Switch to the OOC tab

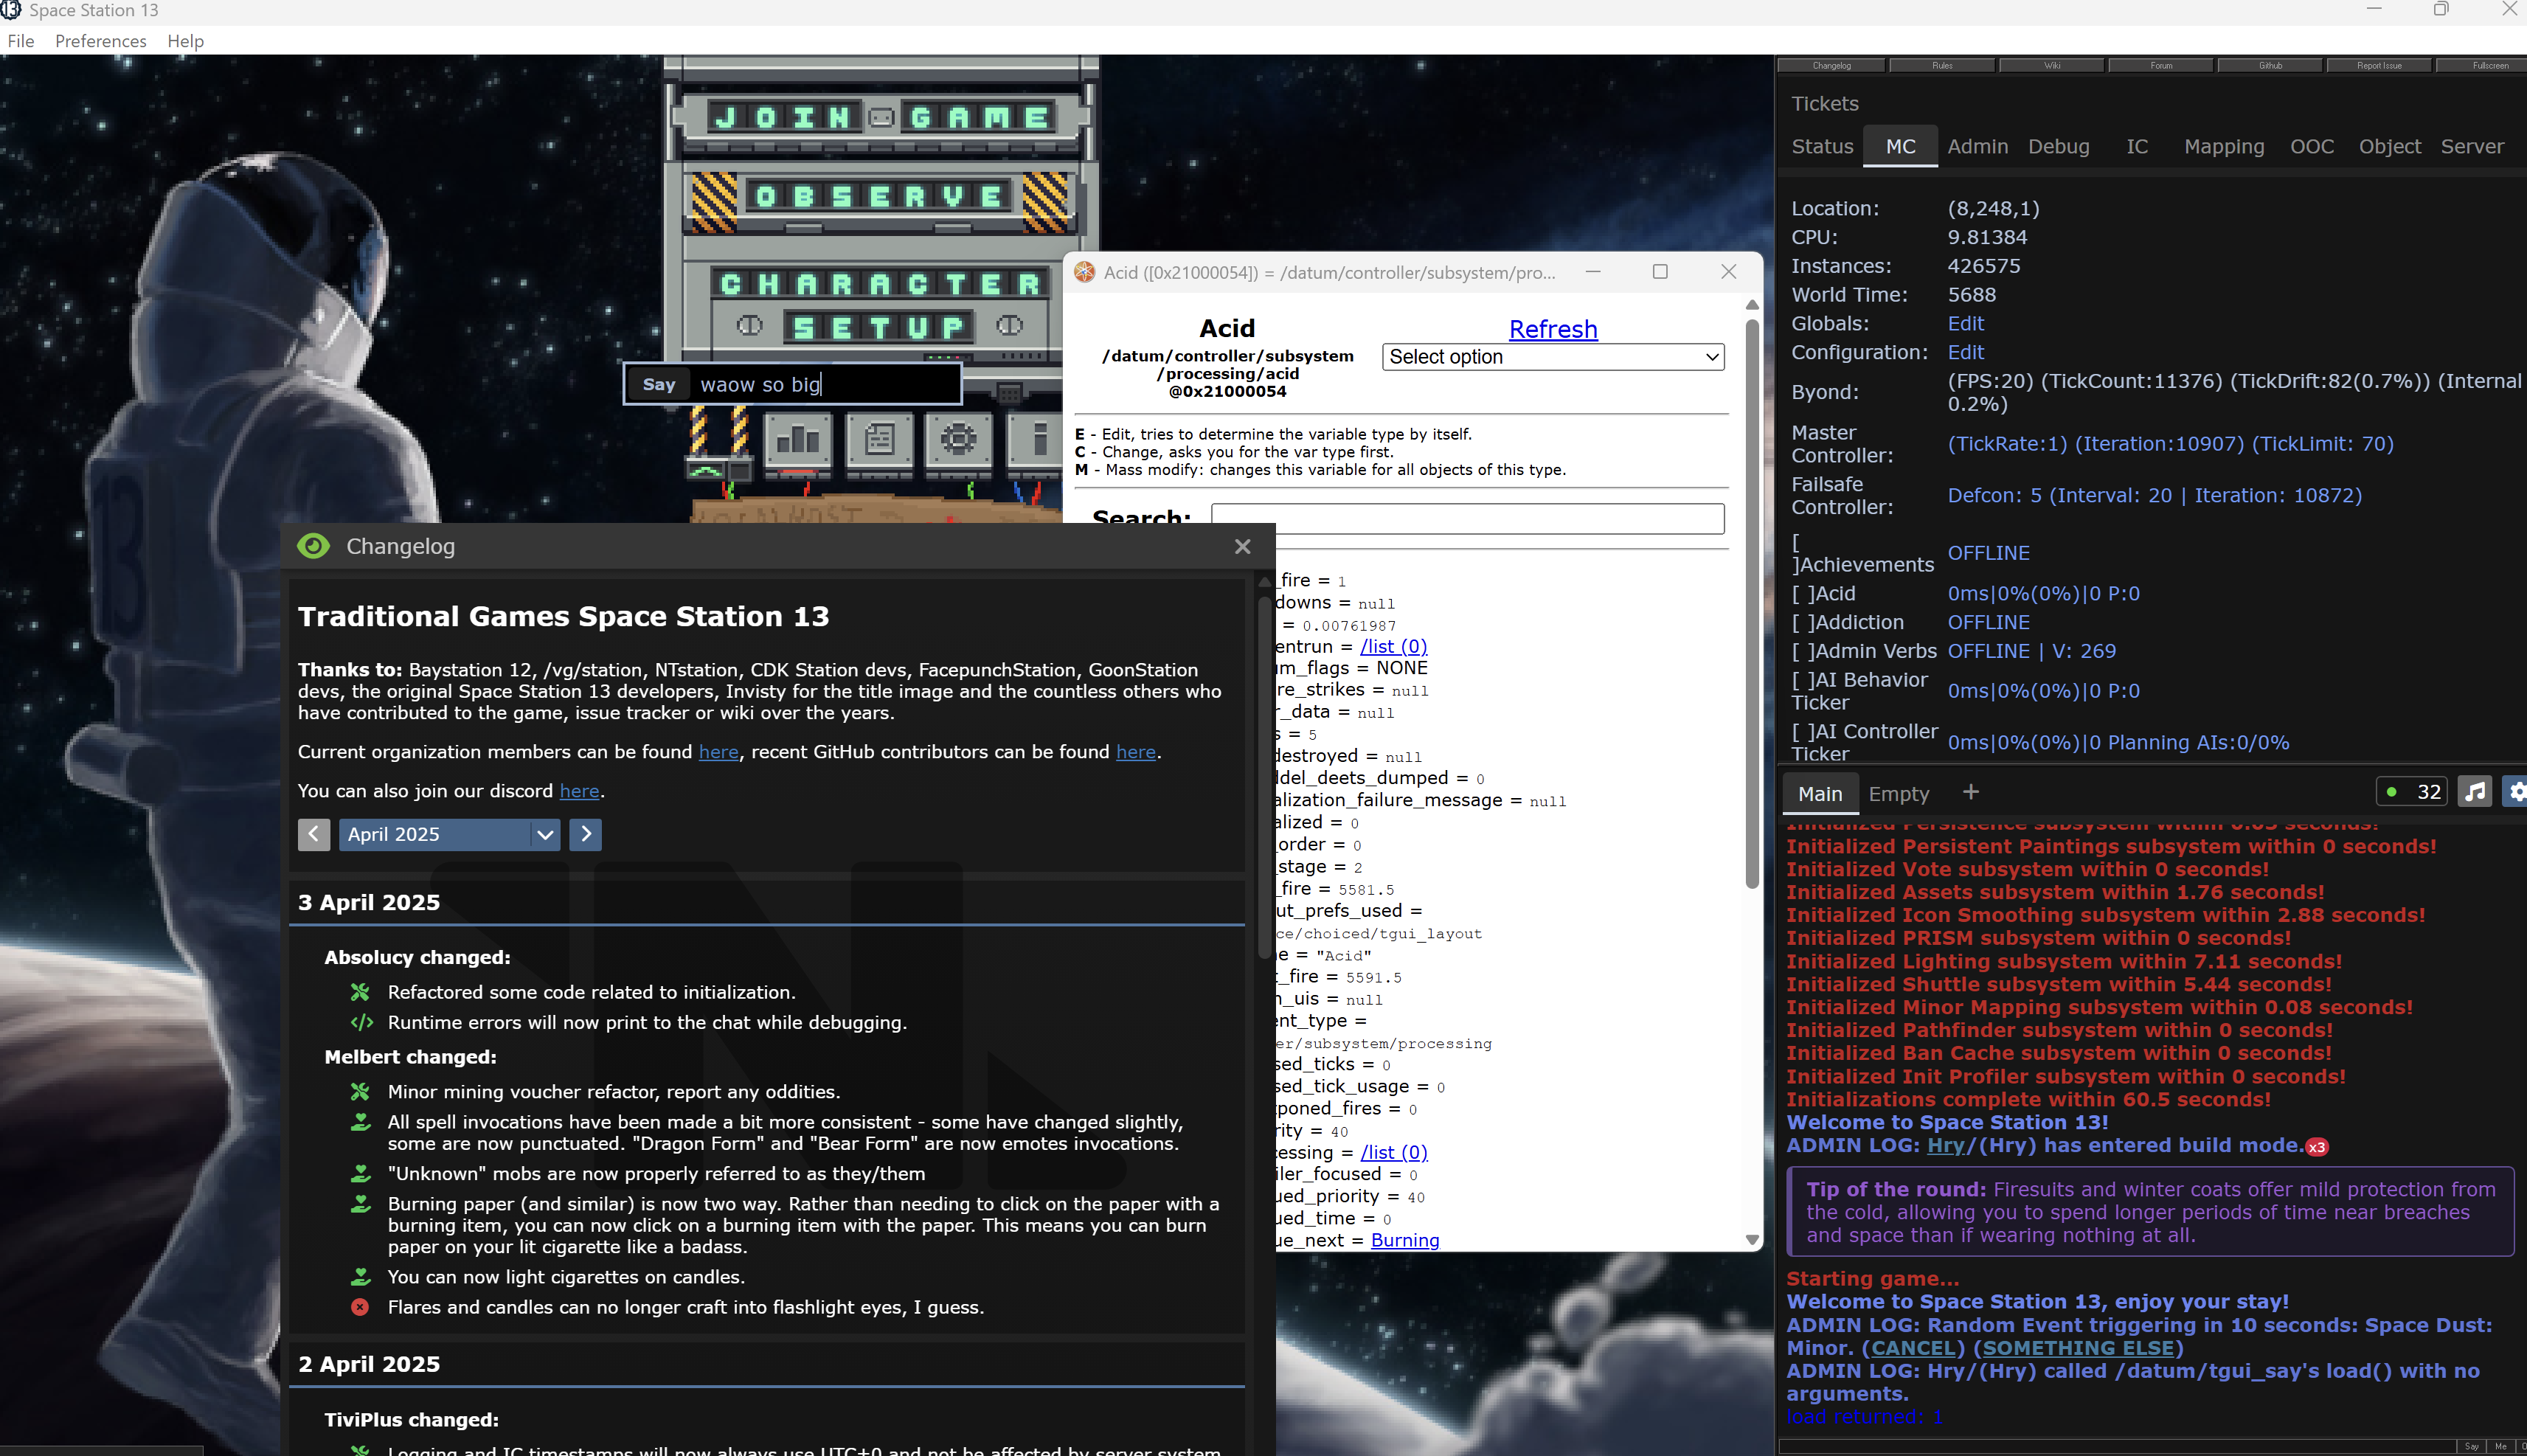(2312, 146)
